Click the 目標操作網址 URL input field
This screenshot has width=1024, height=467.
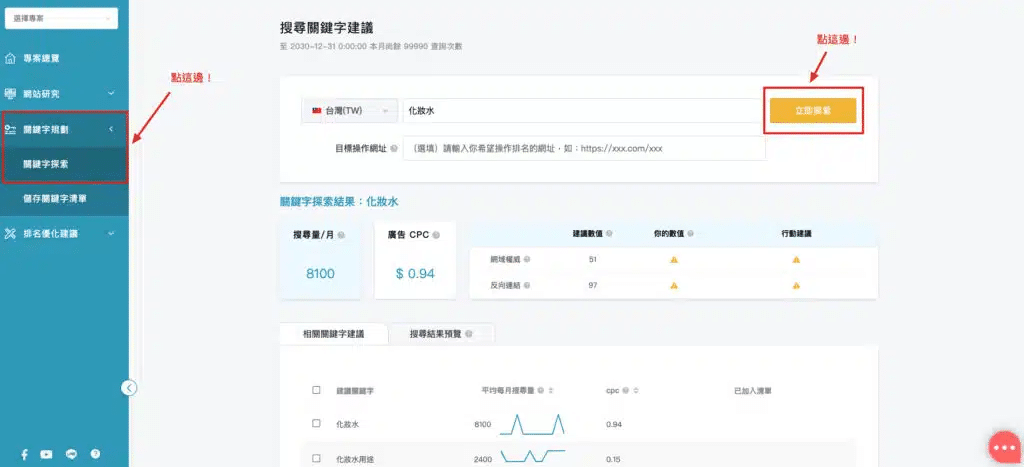tap(584, 148)
